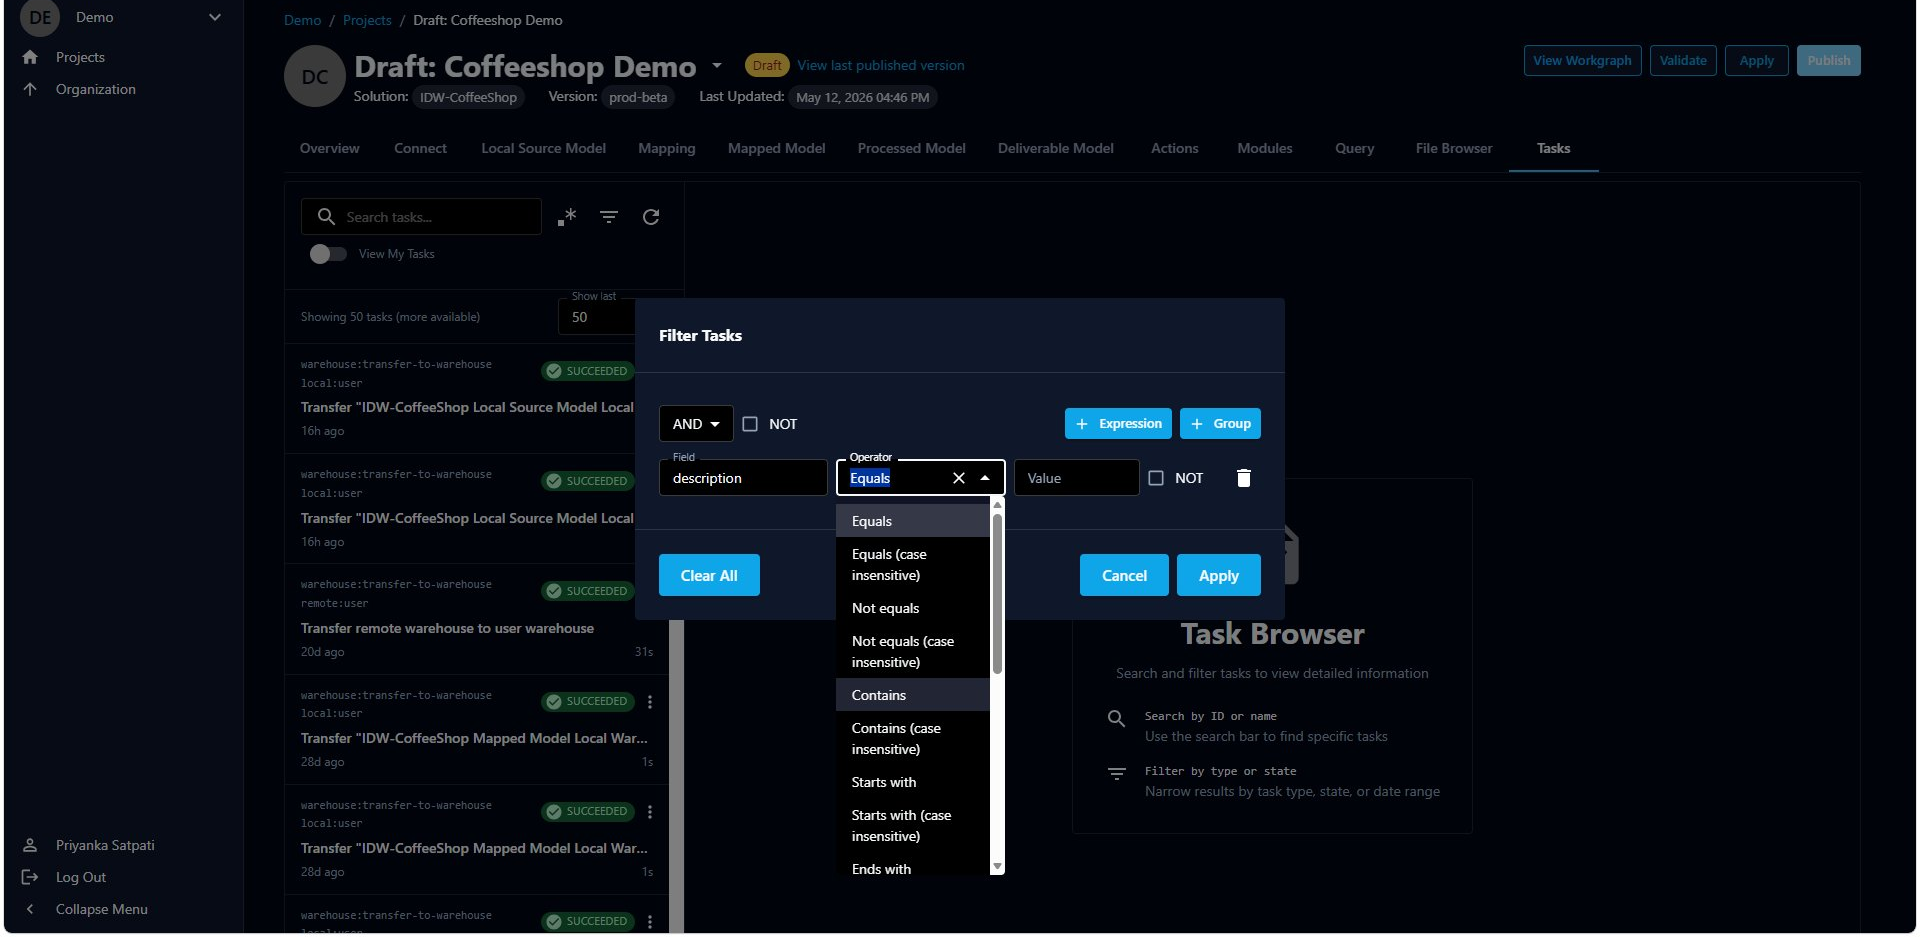Image resolution: width=1920 pixels, height=937 pixels.
Task: Click the Projects home icon in sidebar
Action: point(30,57)
